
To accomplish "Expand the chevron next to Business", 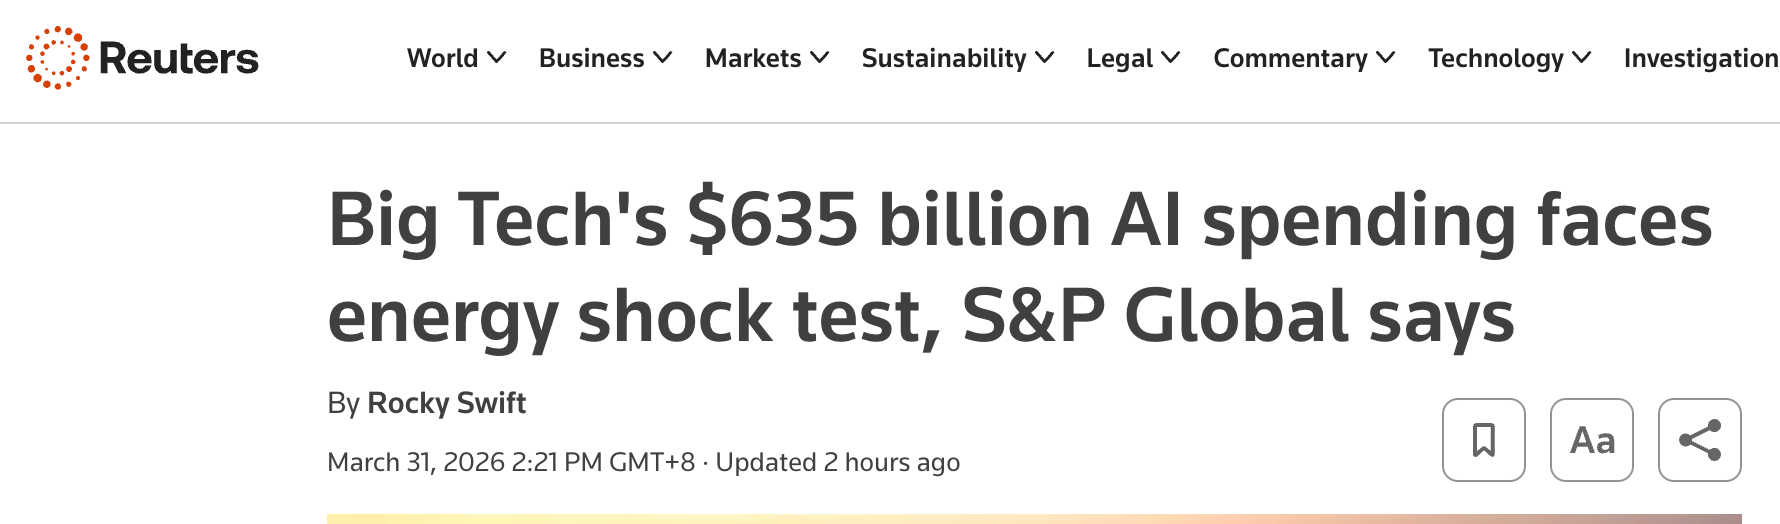I will point(662,58).
